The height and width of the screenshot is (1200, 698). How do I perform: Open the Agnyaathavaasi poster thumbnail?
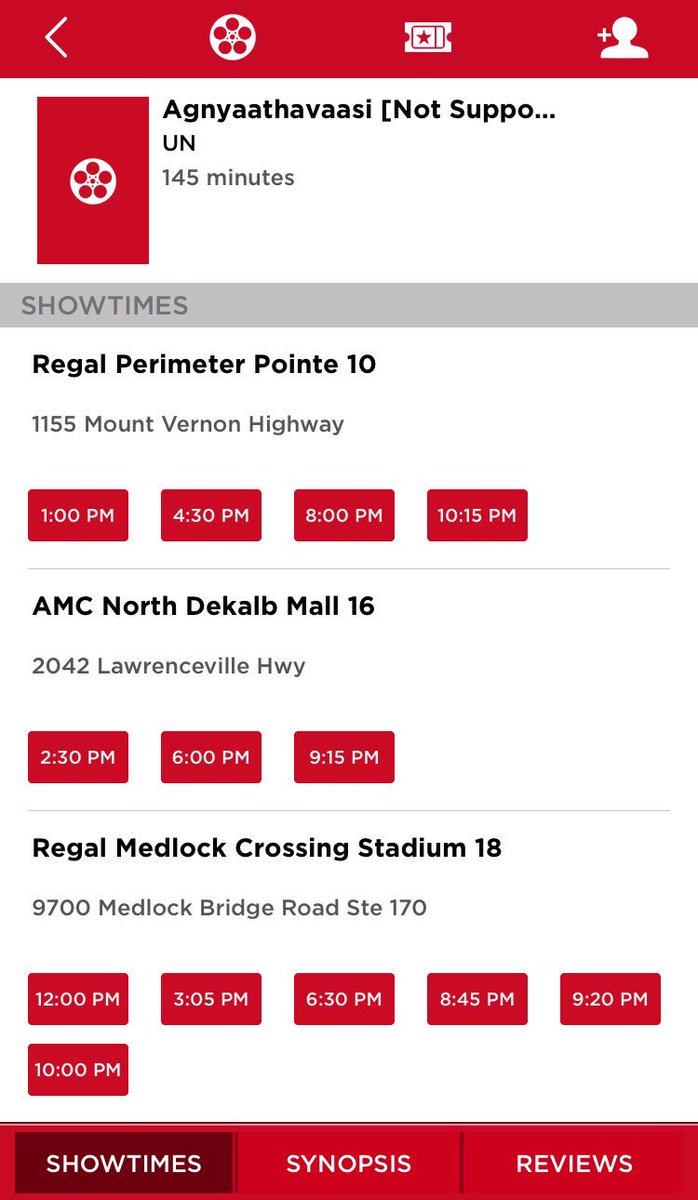point(93,180)
